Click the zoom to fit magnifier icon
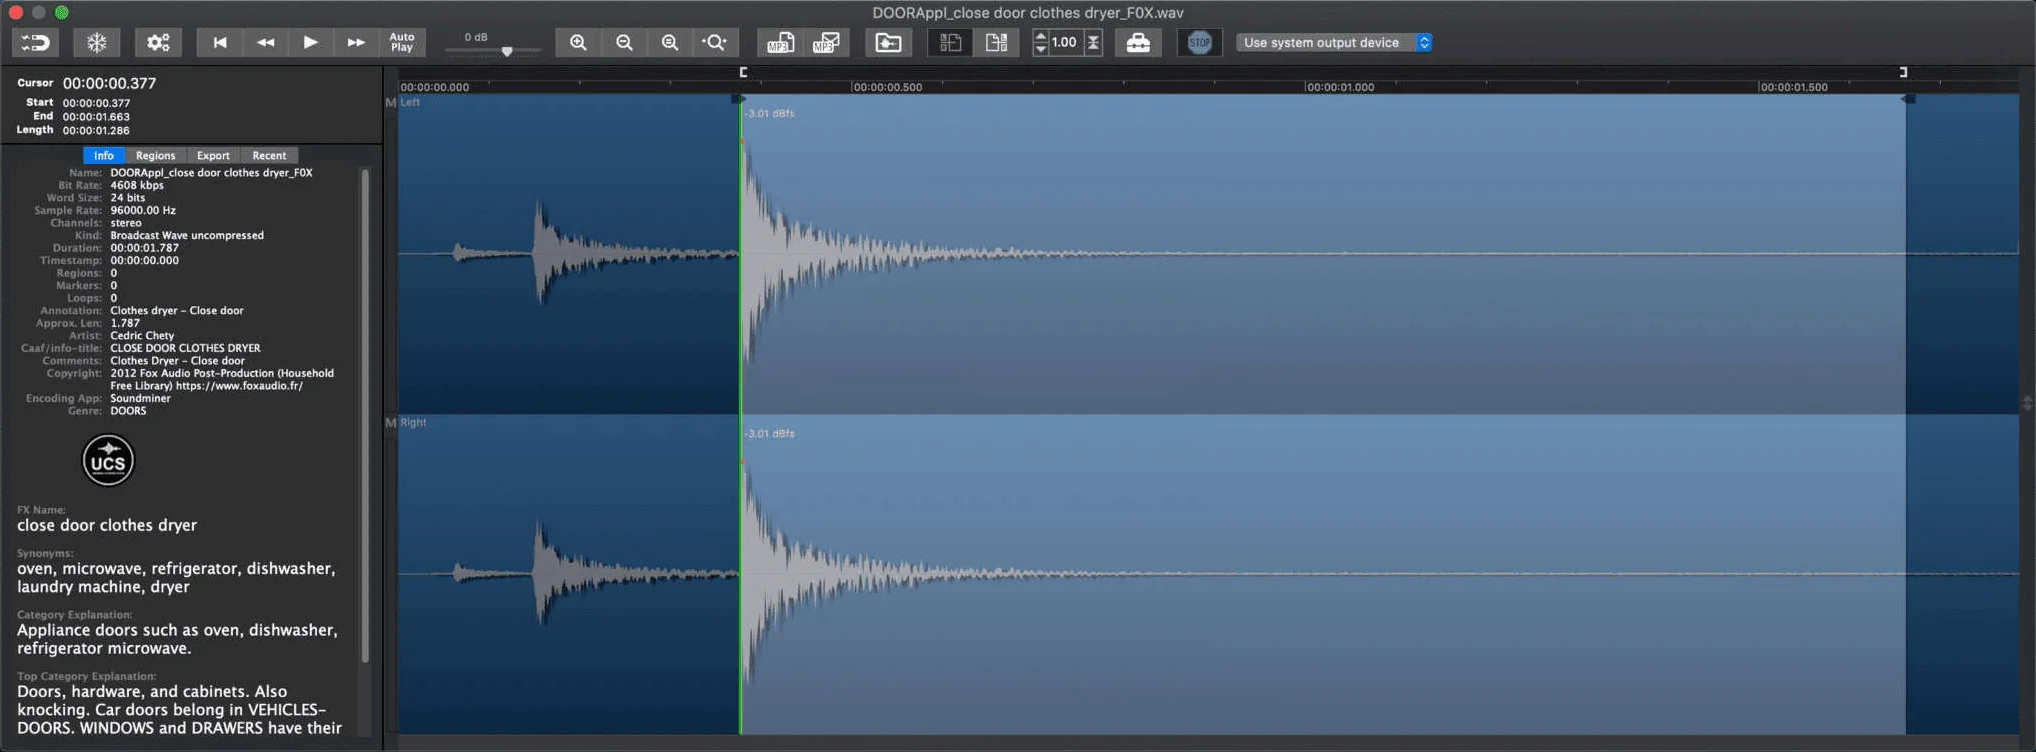This screenshot has height=752, width=2036. 670,42
